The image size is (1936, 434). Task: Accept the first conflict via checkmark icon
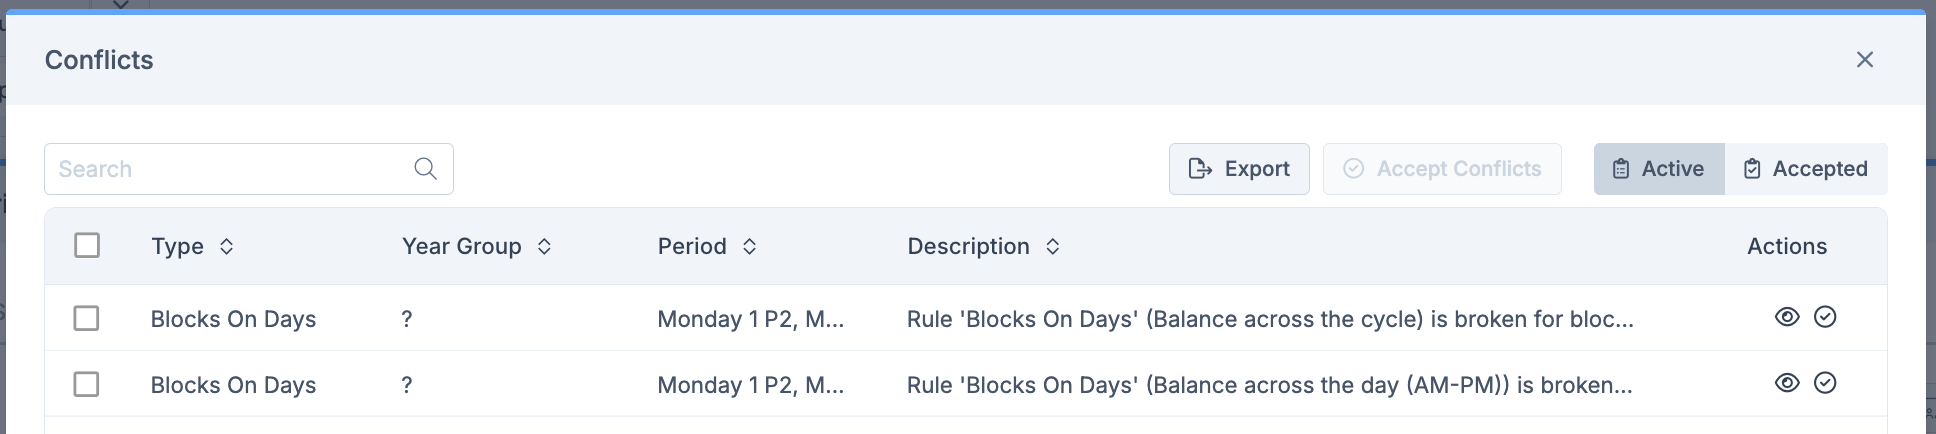coord(1825,317)
